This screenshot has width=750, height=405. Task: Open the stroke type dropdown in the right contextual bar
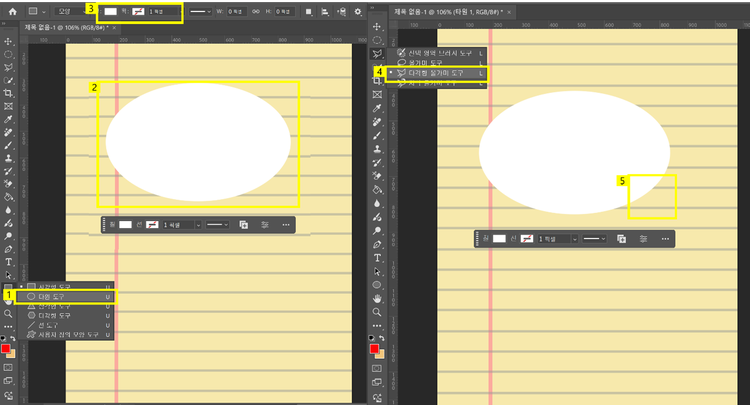(595, 239)
